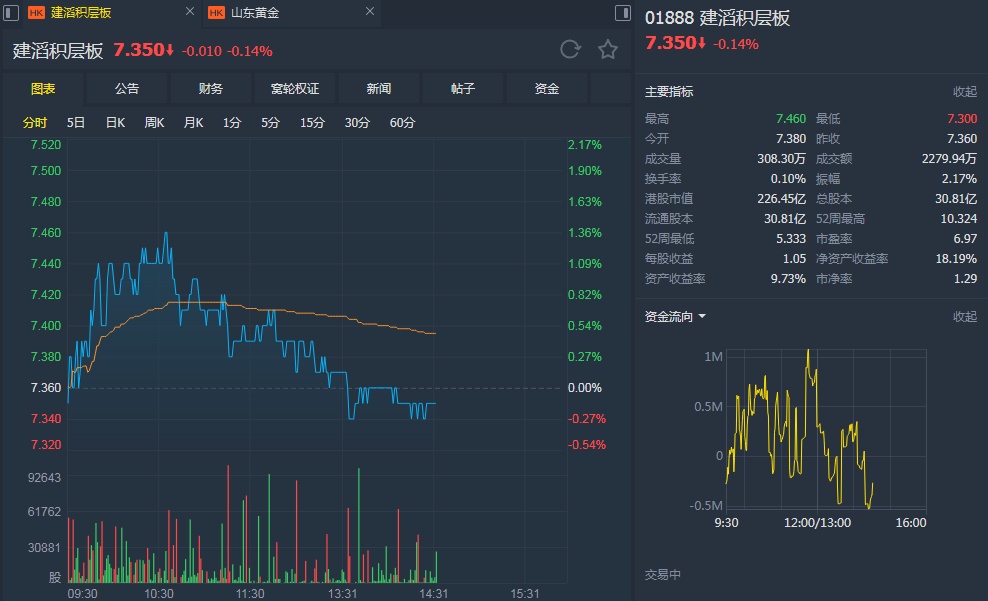
Task: Open the 窝轮权证 warrants tab
Action: tap(295, 89)
